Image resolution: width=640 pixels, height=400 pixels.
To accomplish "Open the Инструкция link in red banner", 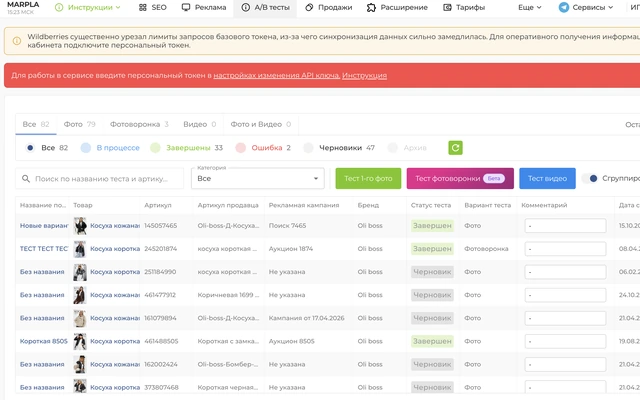I will pos(364,76).
